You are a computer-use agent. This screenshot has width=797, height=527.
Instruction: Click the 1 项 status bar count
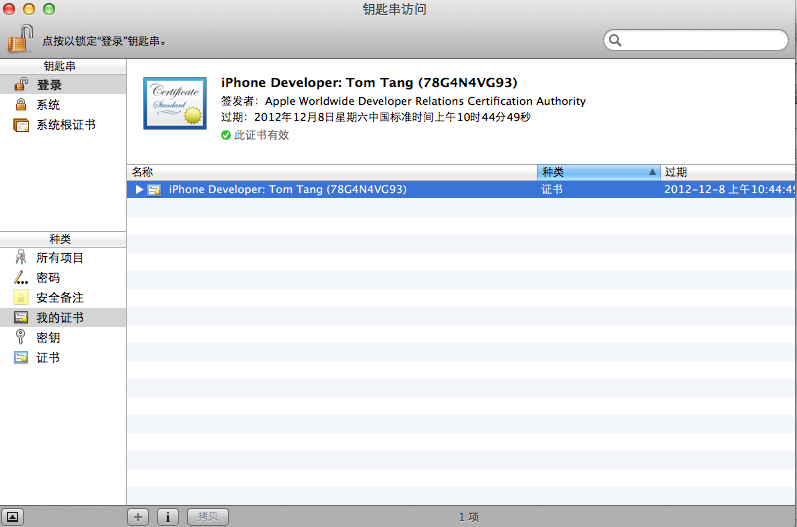tap(469, 517)
